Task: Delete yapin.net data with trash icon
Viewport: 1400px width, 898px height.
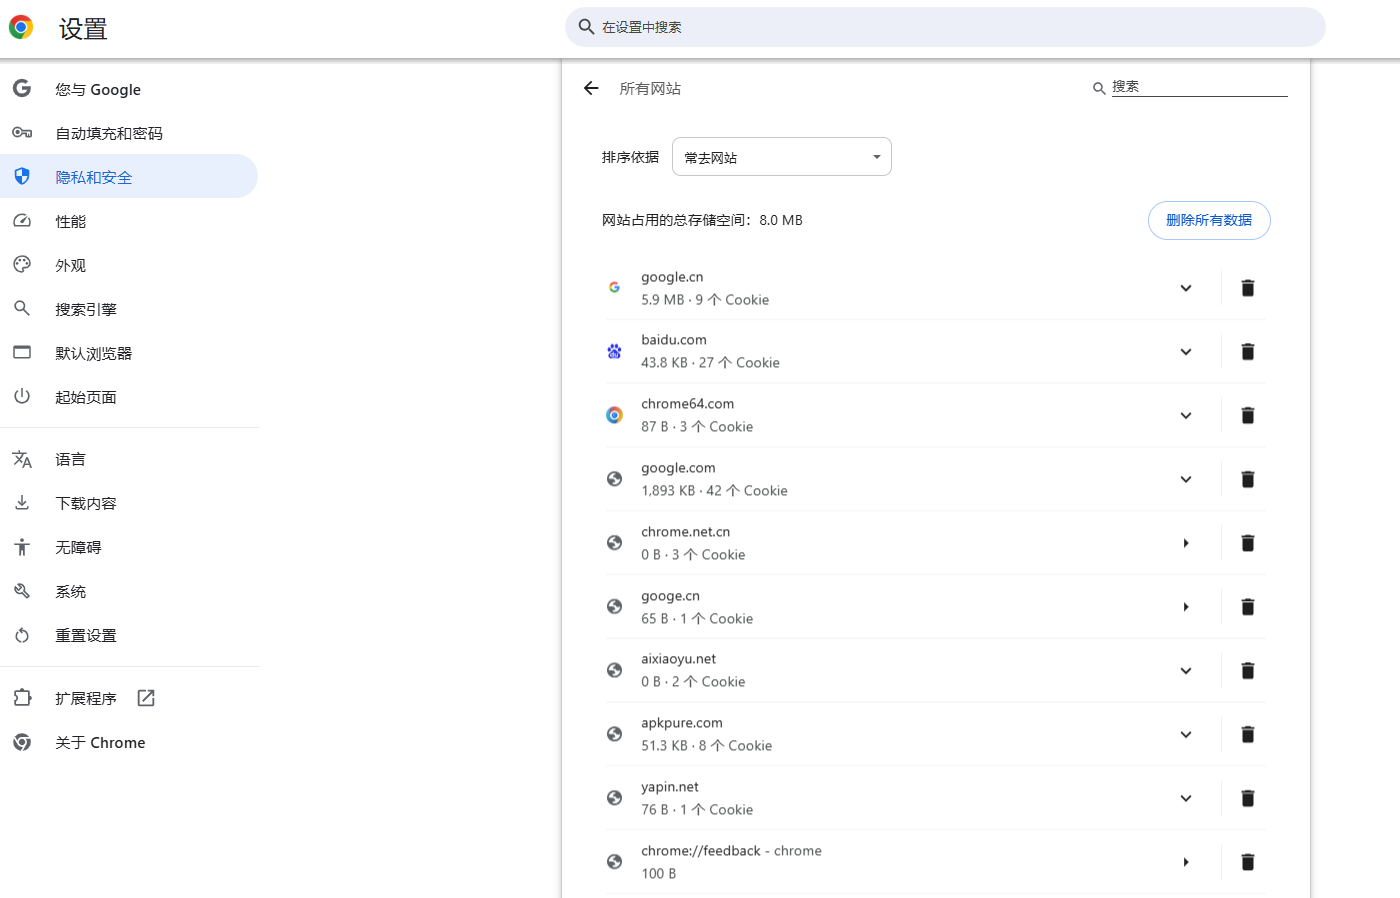Action: 1247,798
